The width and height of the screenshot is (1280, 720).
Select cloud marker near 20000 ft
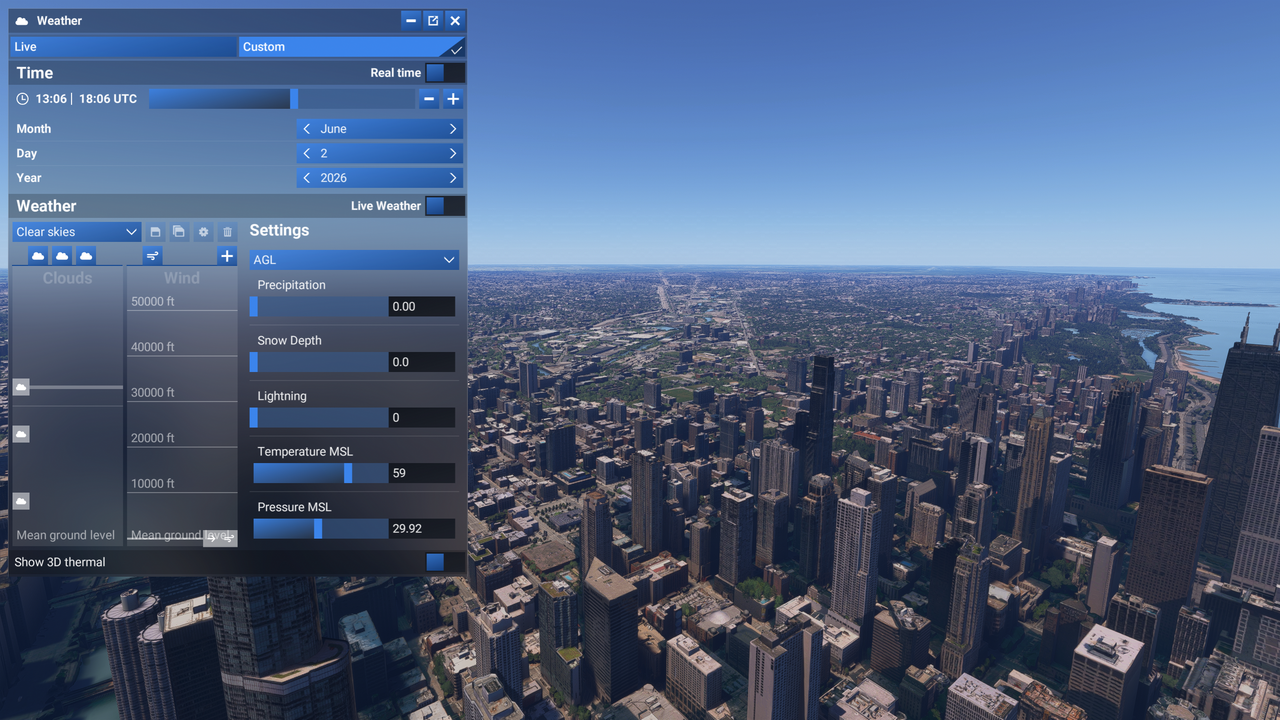[21, 434]
